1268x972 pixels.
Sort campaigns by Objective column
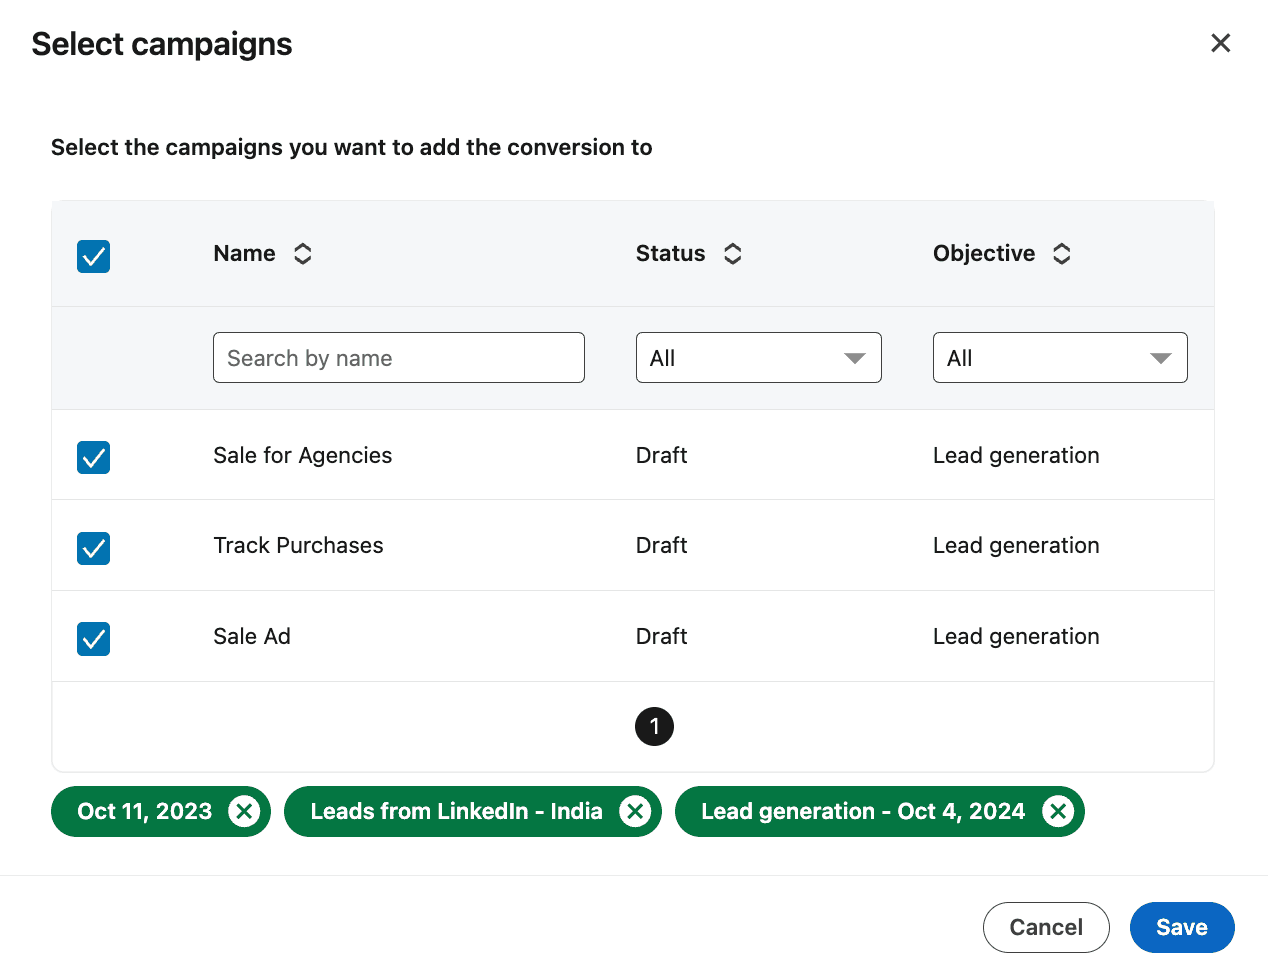click(1061, 254)
